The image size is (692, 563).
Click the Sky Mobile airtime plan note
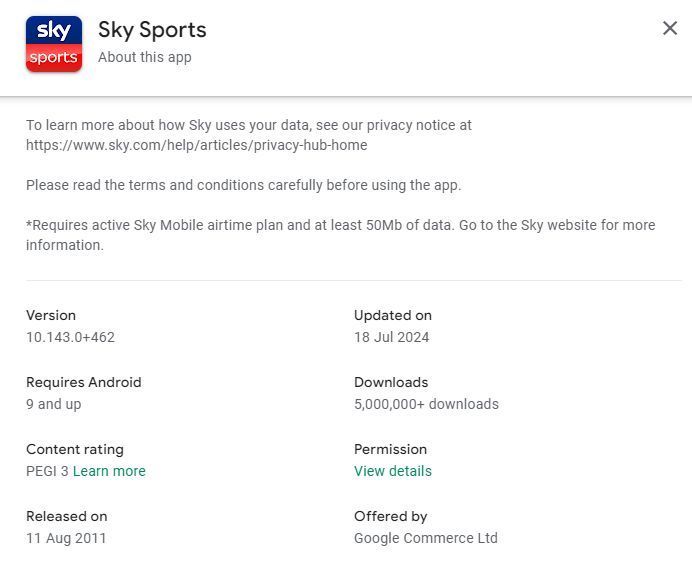341,235
